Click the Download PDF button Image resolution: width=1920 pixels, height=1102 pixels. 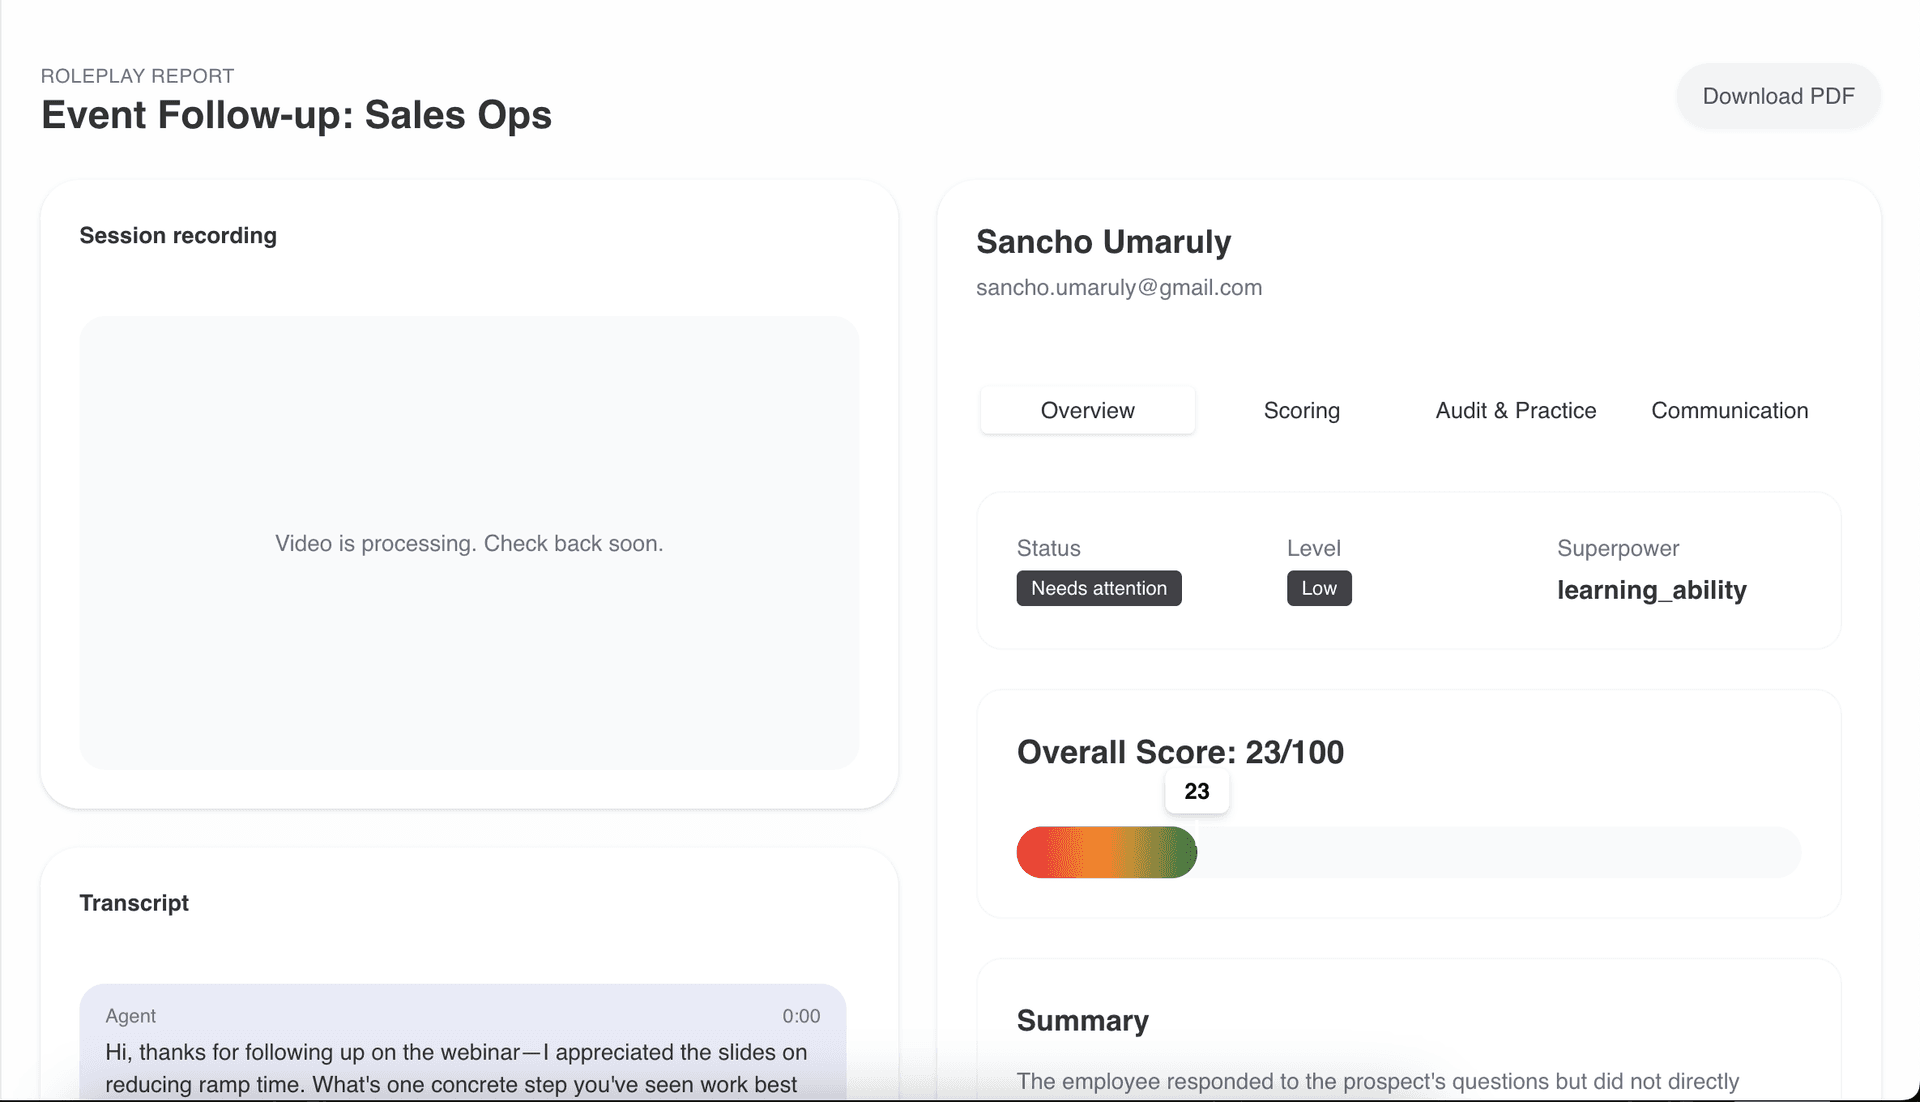point(1778,96)
